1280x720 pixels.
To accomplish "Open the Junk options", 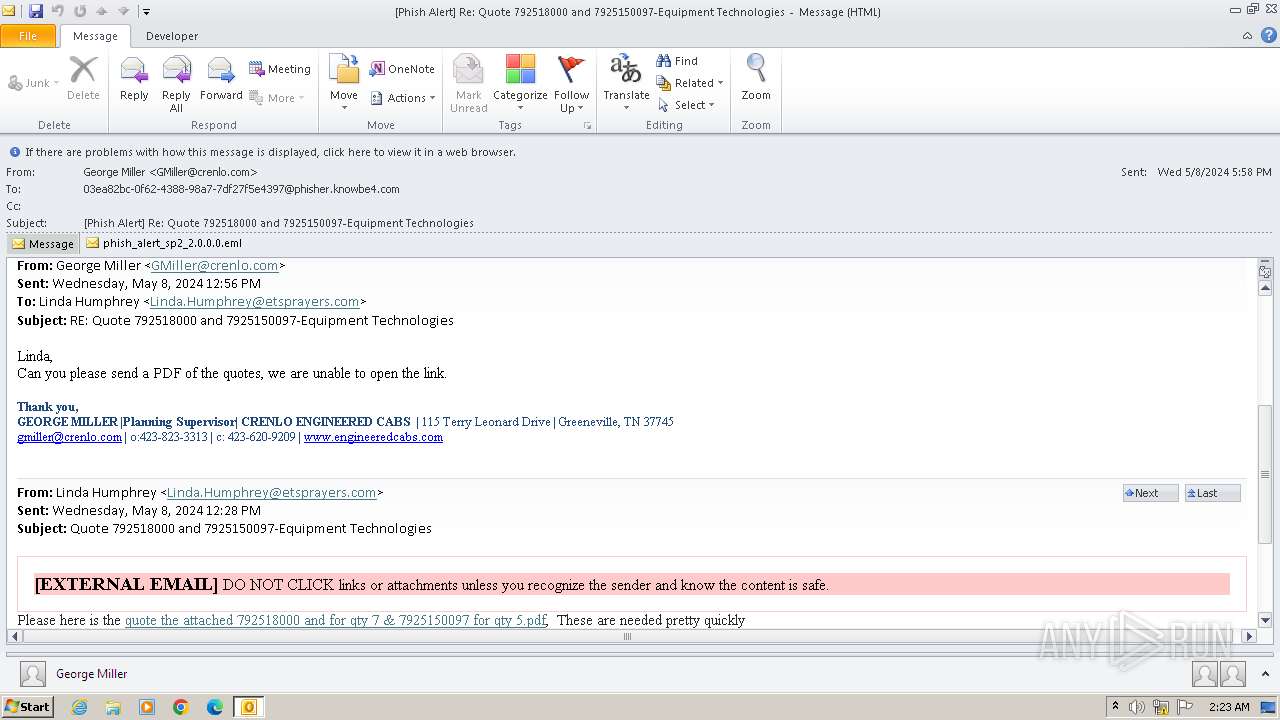I will coord(34,83).
